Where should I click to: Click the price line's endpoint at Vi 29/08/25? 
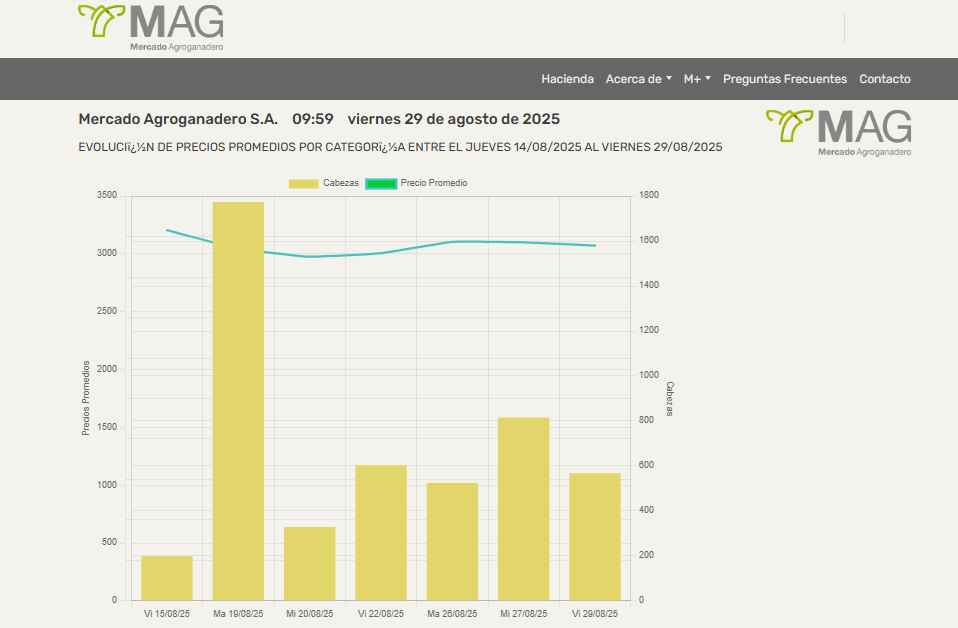coord(595,246)
